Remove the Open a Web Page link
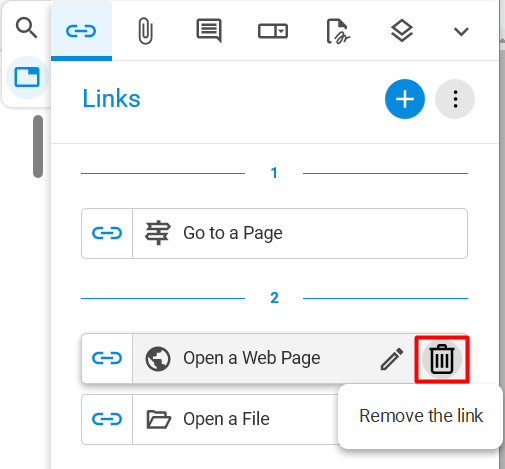Viewport: 505px width, 469px height. [x=442, y=359]
